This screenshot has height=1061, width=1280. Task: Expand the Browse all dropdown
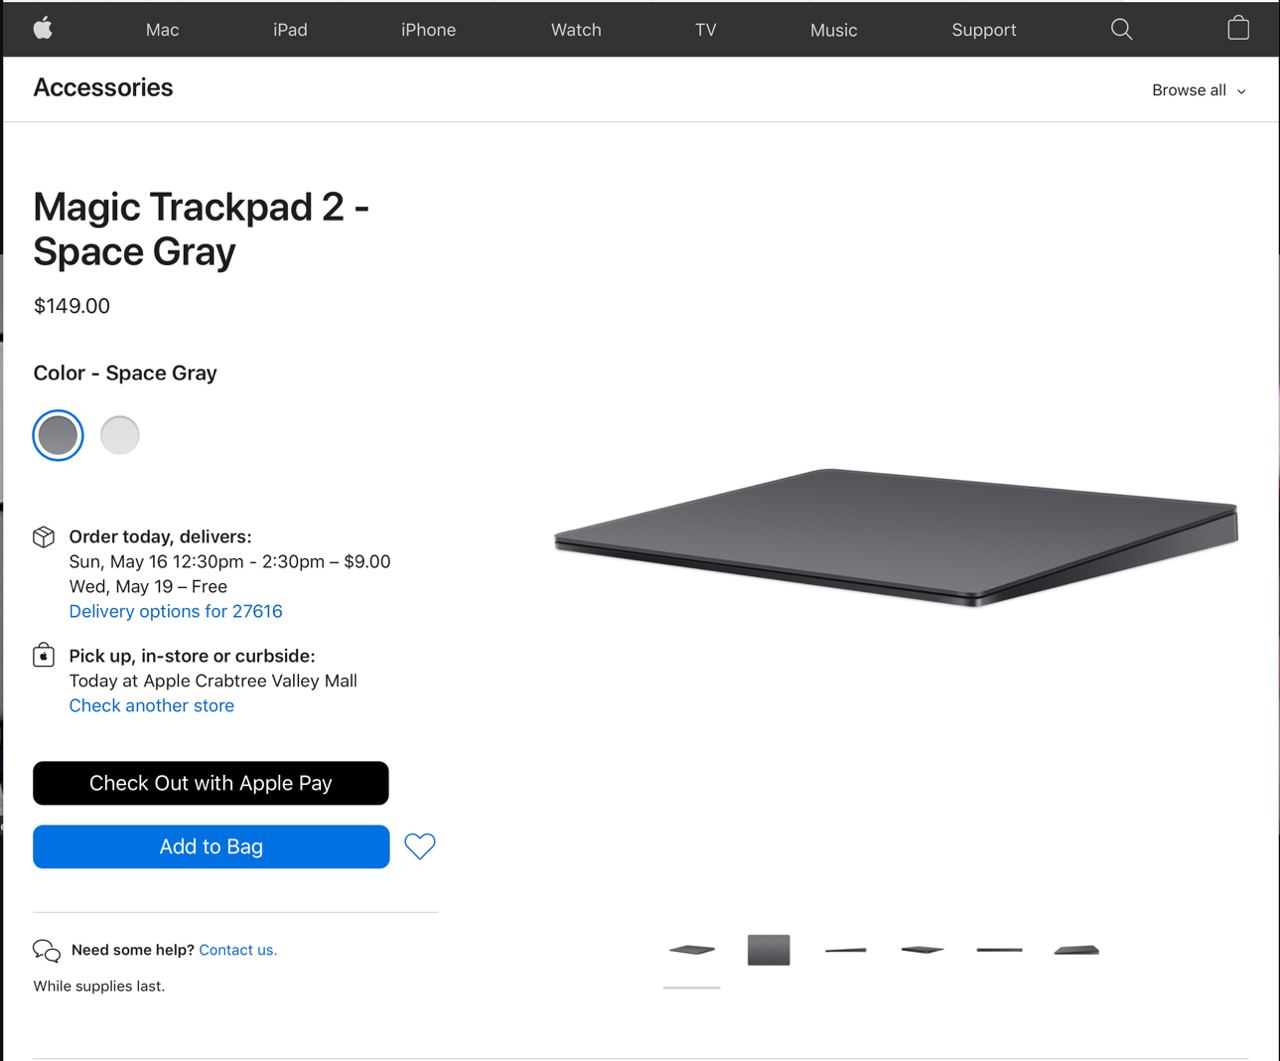tap(1198, 90)
